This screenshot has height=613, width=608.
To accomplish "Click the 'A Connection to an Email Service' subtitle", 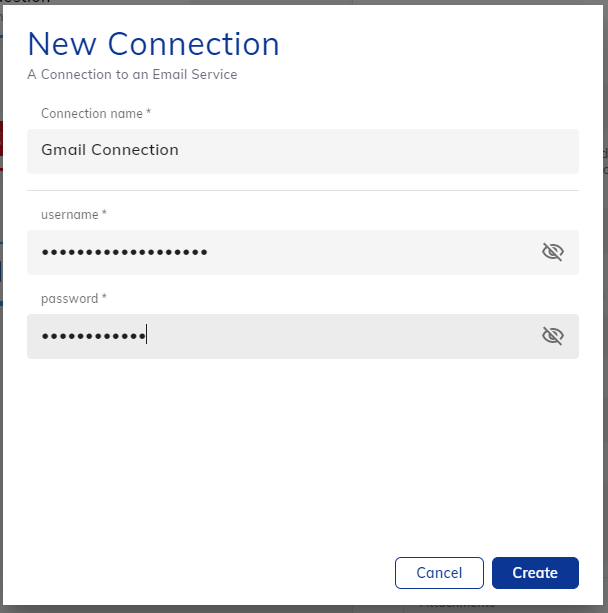I will pos(132,74).
